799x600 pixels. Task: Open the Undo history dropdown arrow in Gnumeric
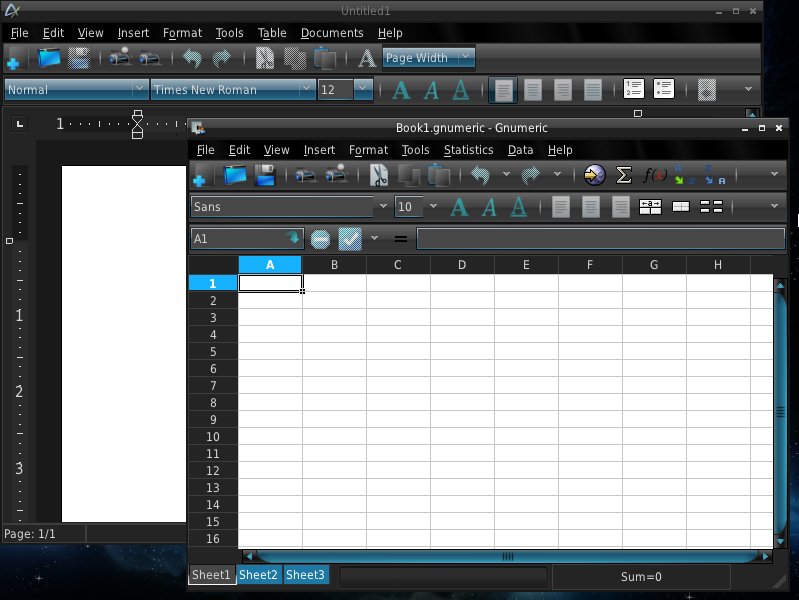[x=506, y=174]
